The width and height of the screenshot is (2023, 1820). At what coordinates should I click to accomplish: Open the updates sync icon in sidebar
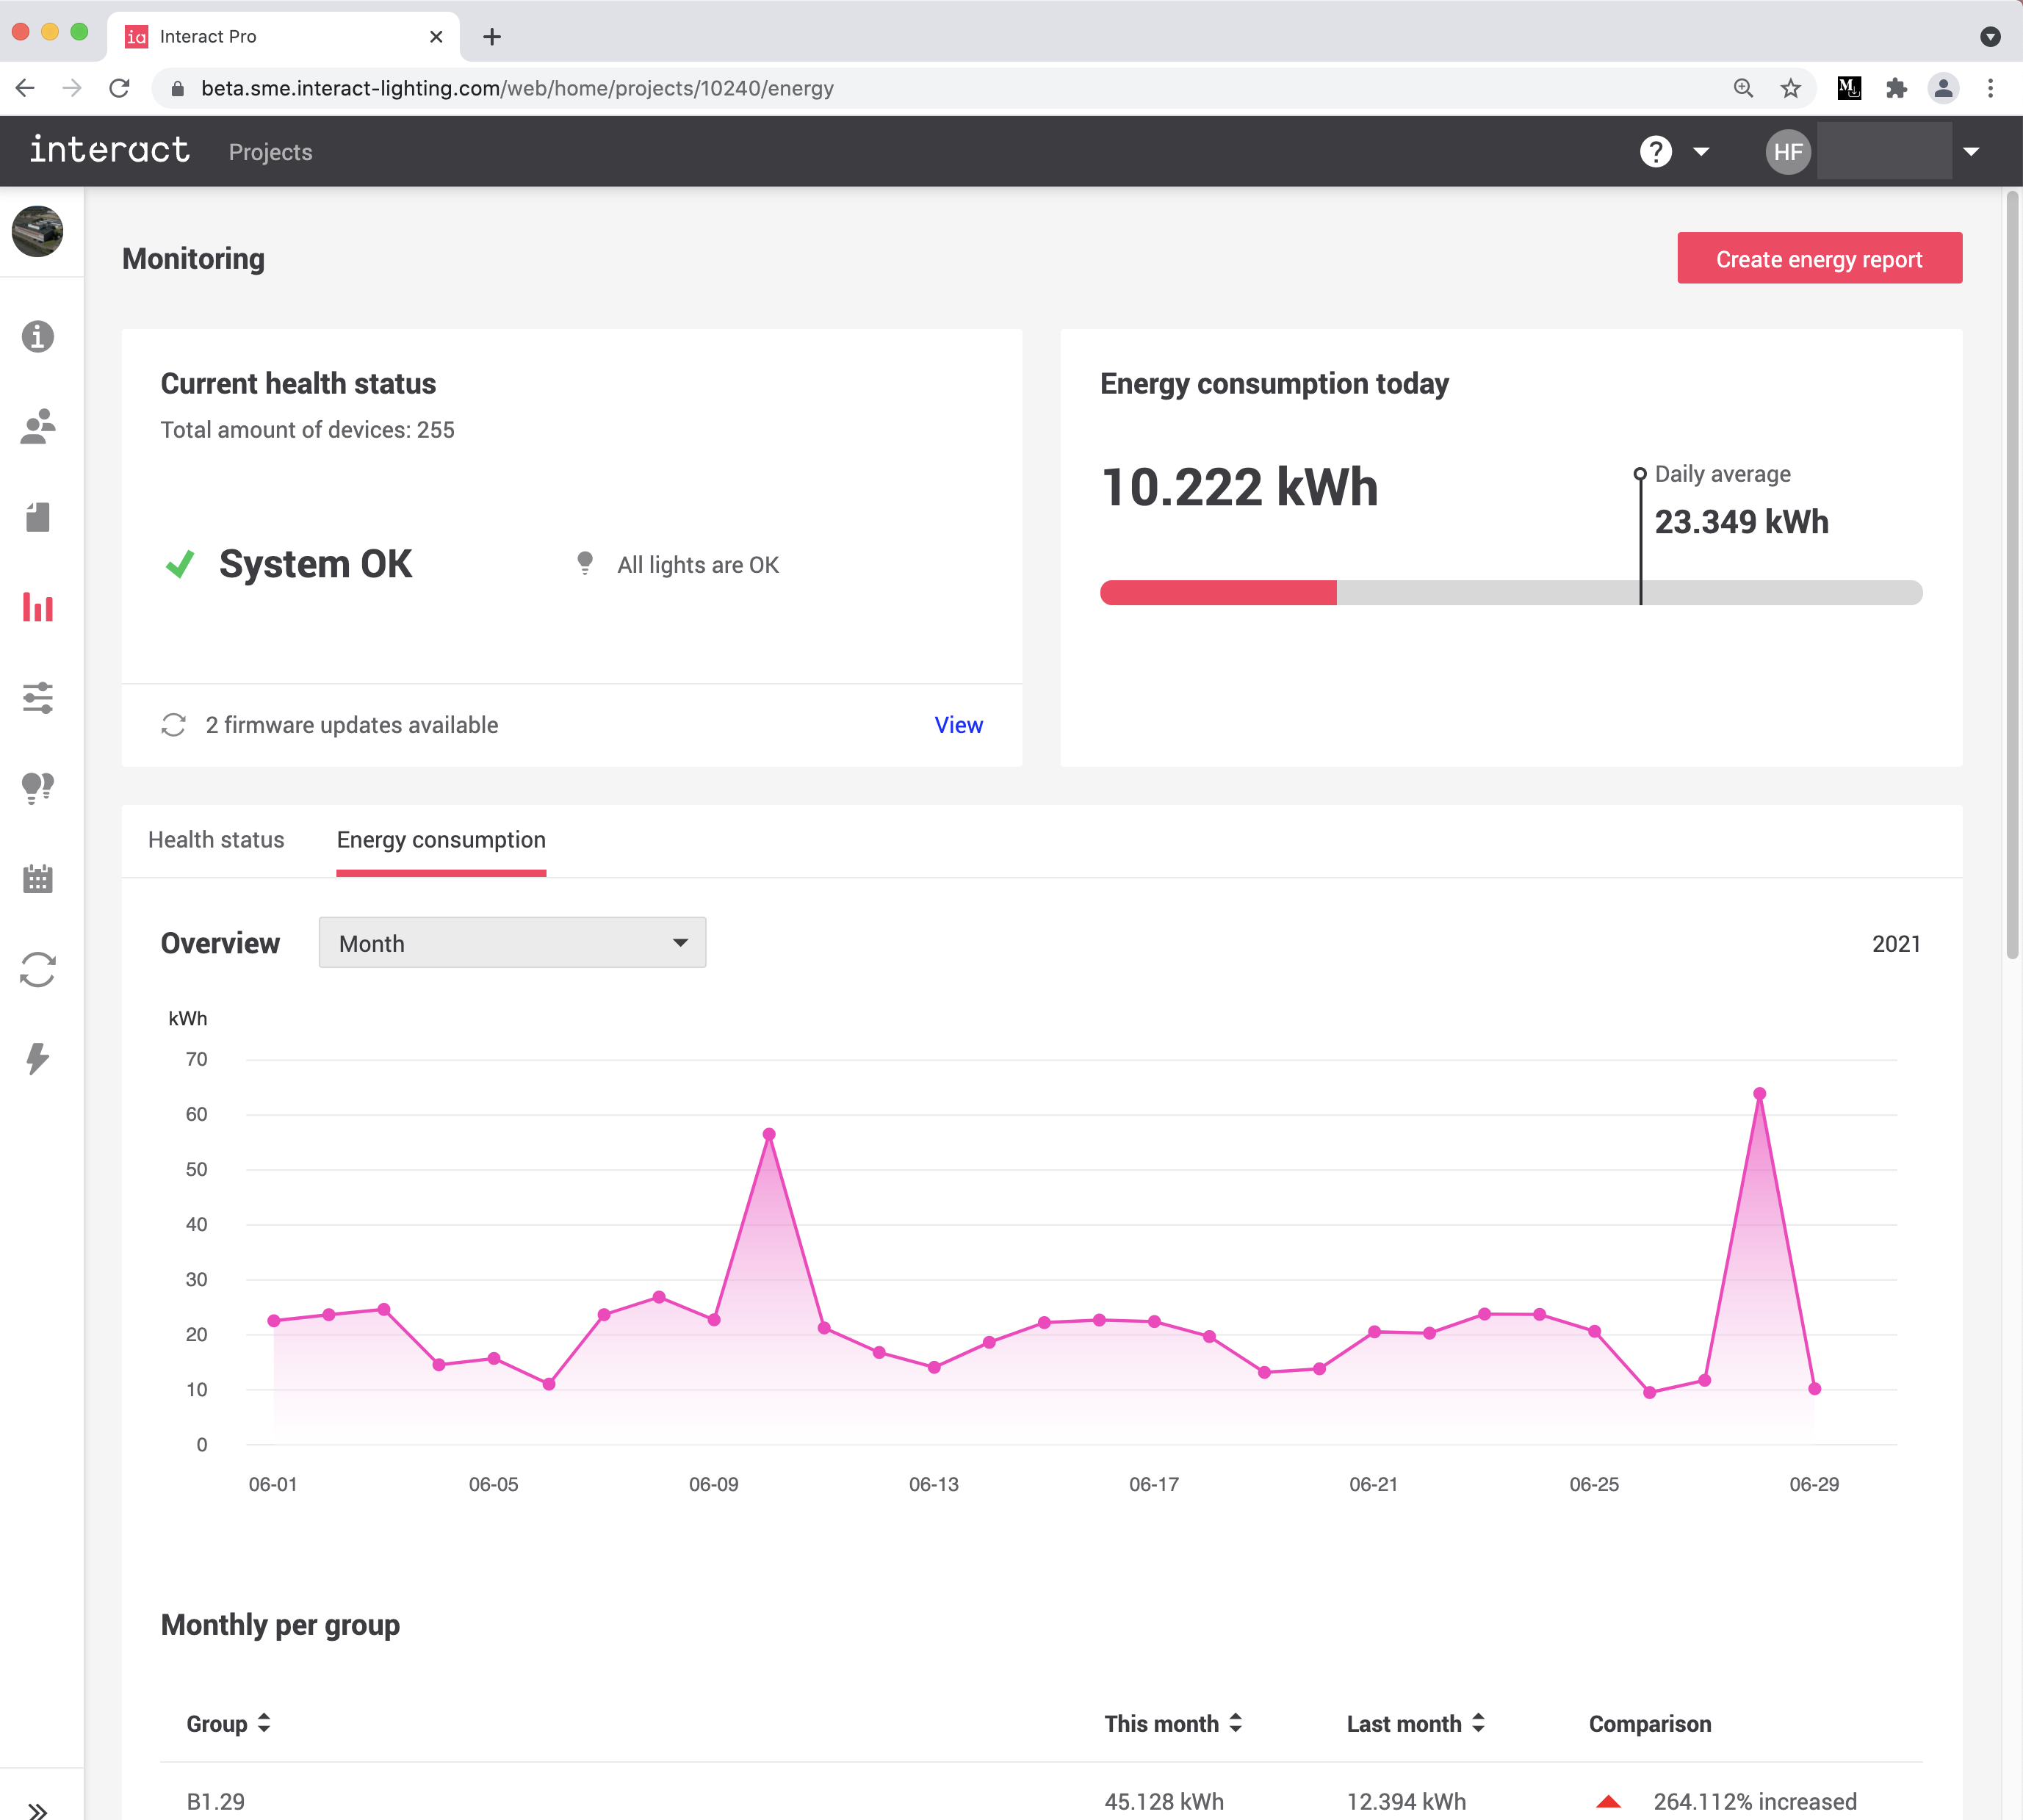click(x=38, y=969)
